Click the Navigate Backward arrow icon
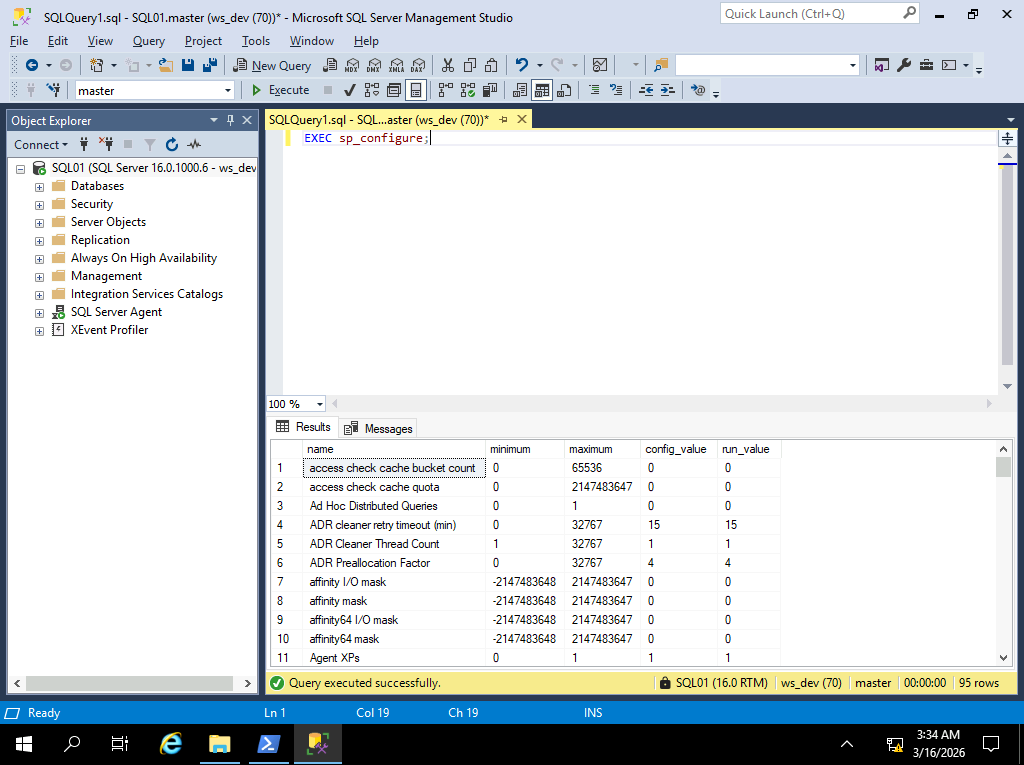Screen dimensions: 1024x765 31,65
